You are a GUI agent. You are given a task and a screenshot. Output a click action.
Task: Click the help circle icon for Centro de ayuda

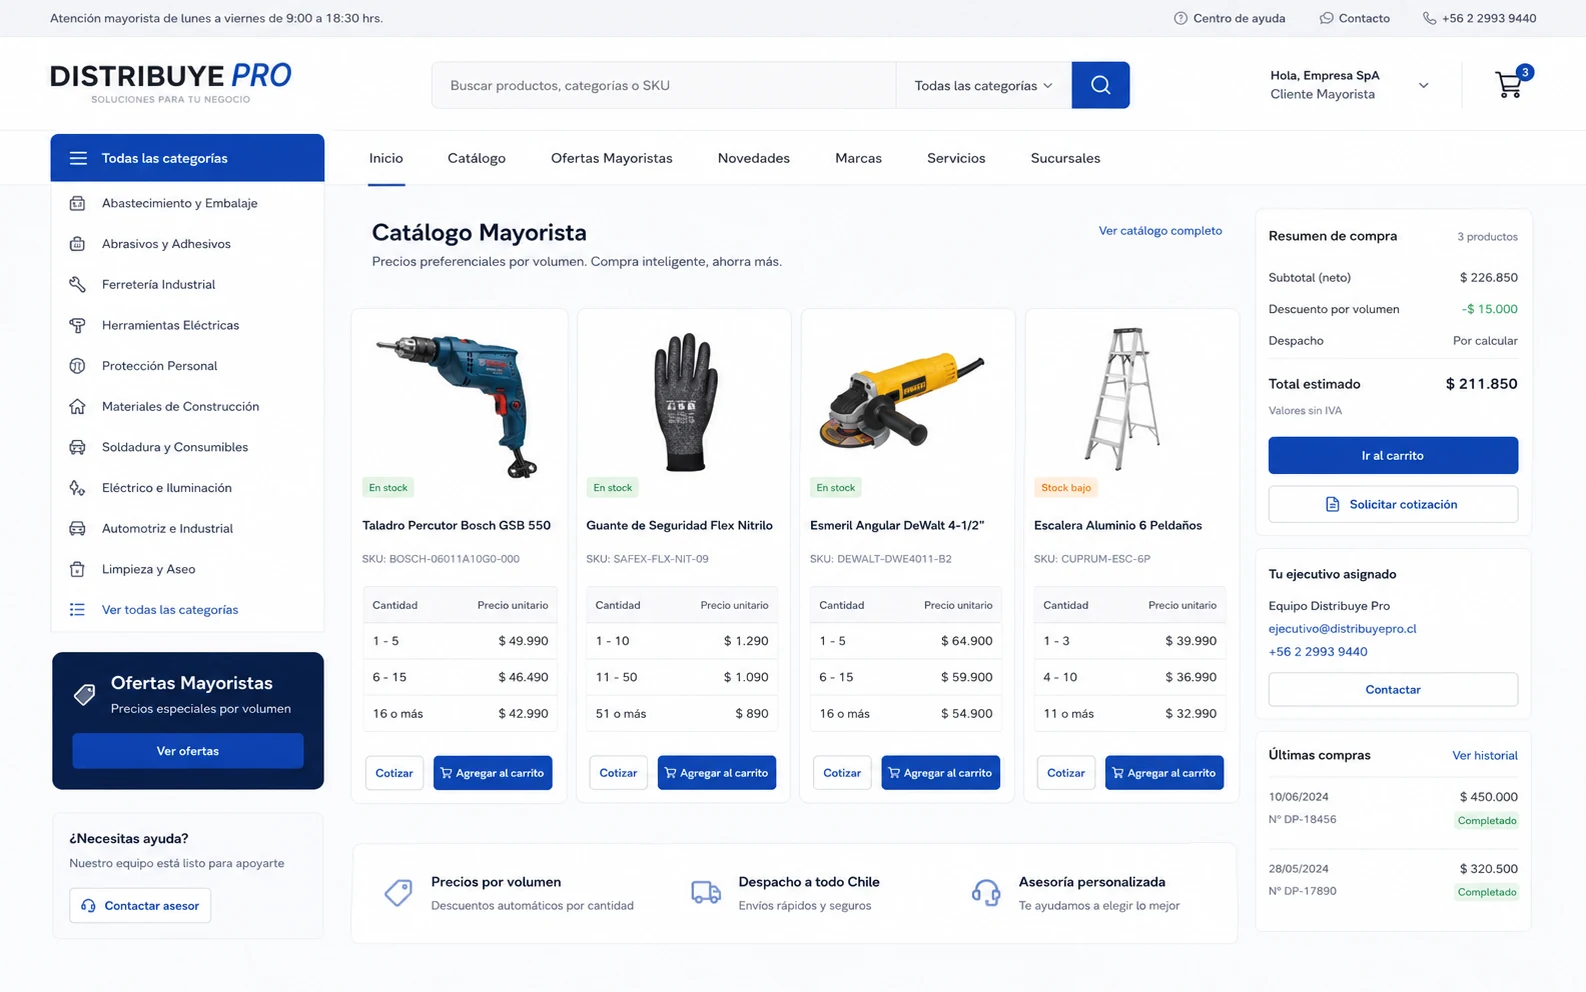tap(1180, 18)
